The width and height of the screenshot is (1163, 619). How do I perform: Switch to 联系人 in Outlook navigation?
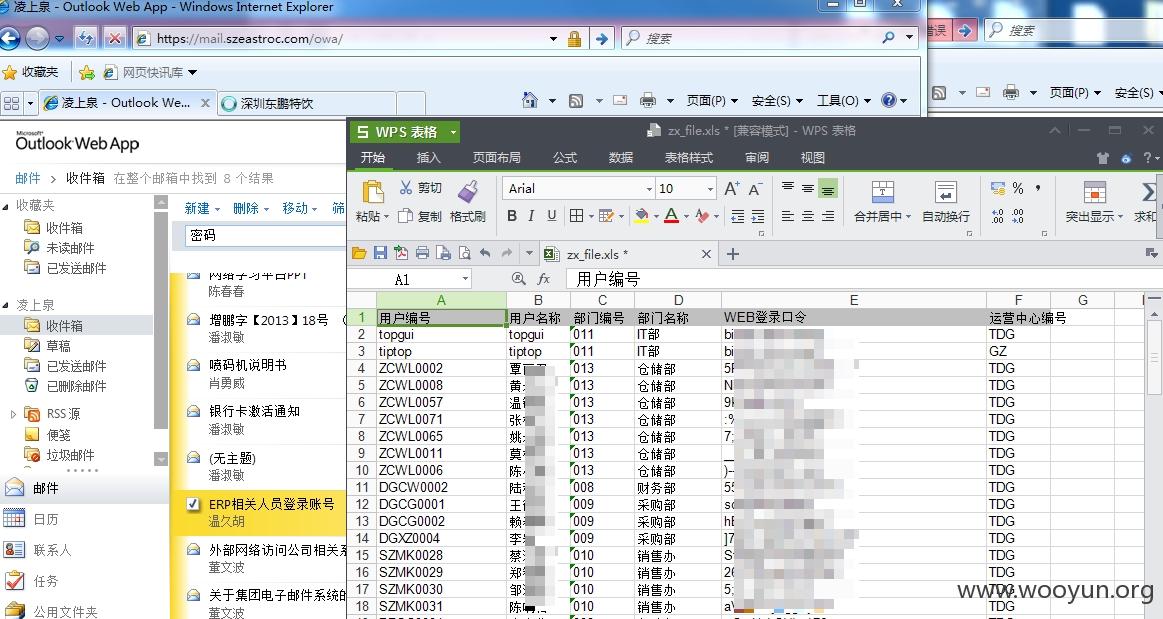[x=52, y=550]
